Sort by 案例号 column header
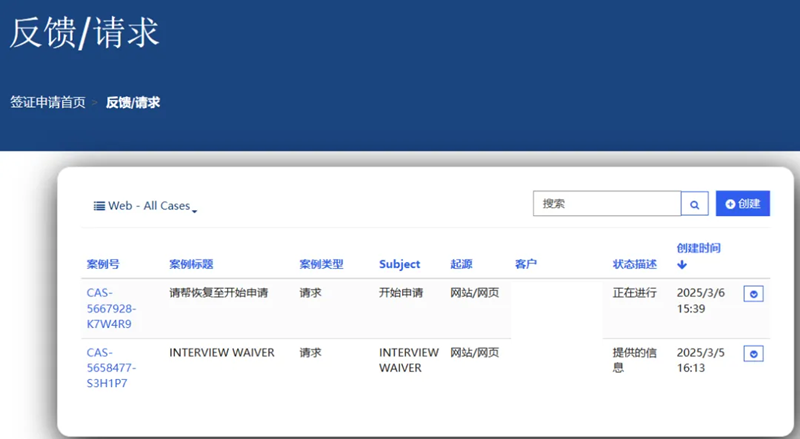The image size is (800, 439). coord(103,264)
